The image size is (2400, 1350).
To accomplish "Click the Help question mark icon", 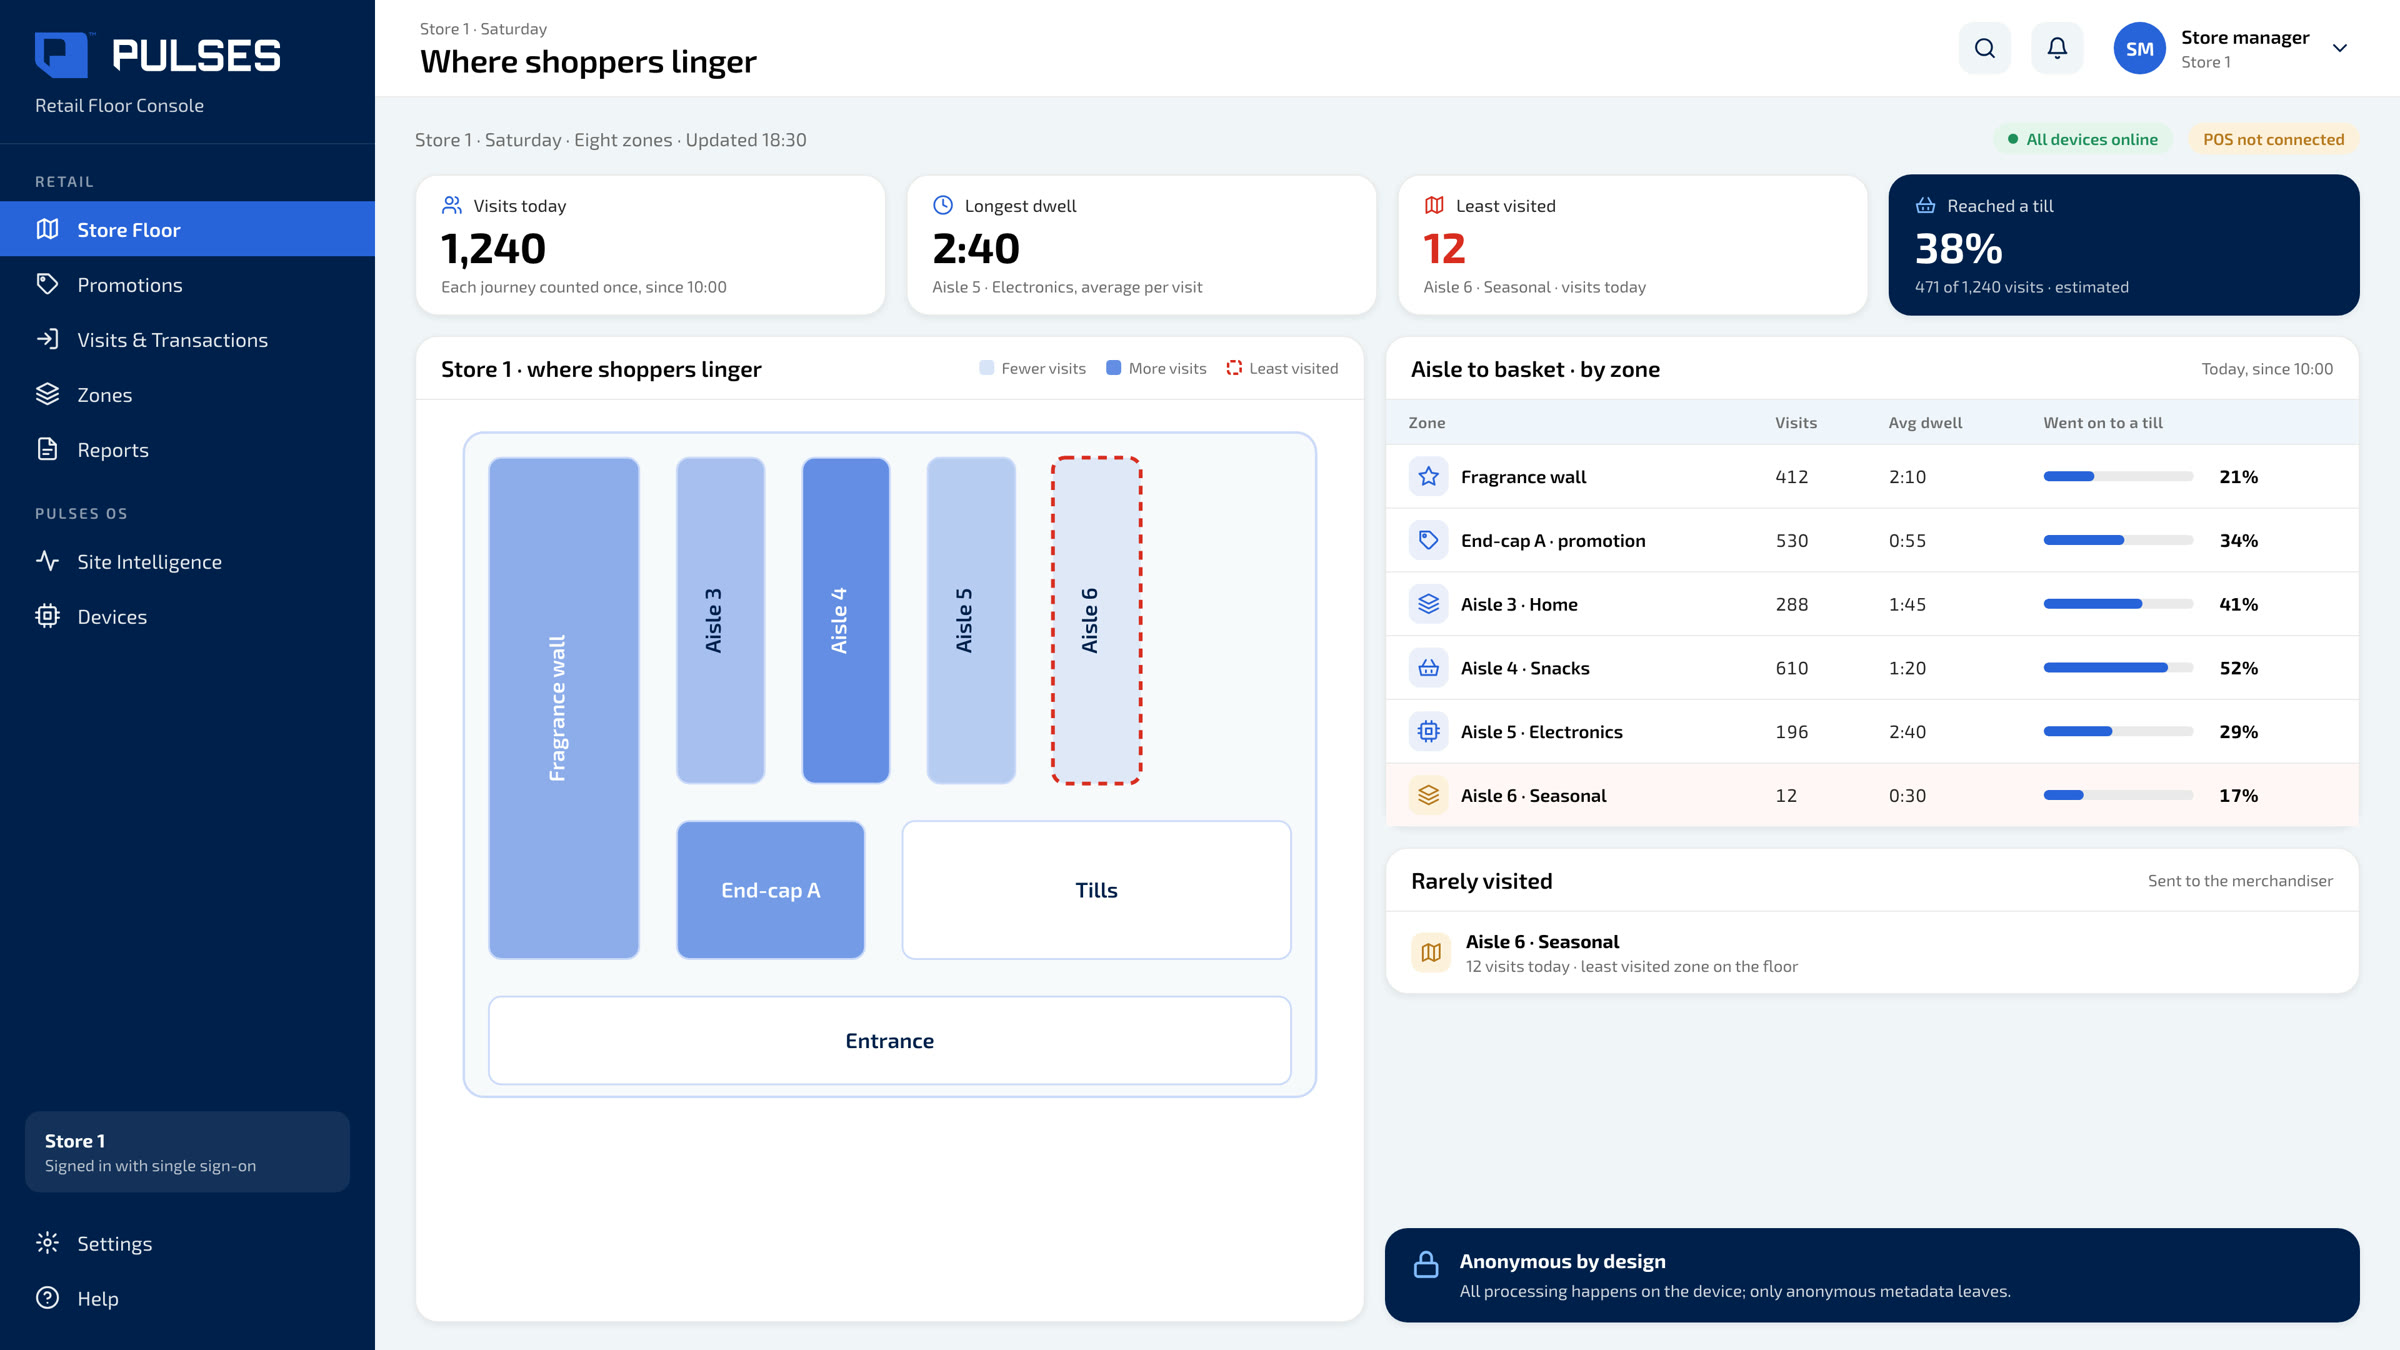I will click(47, 1298).
